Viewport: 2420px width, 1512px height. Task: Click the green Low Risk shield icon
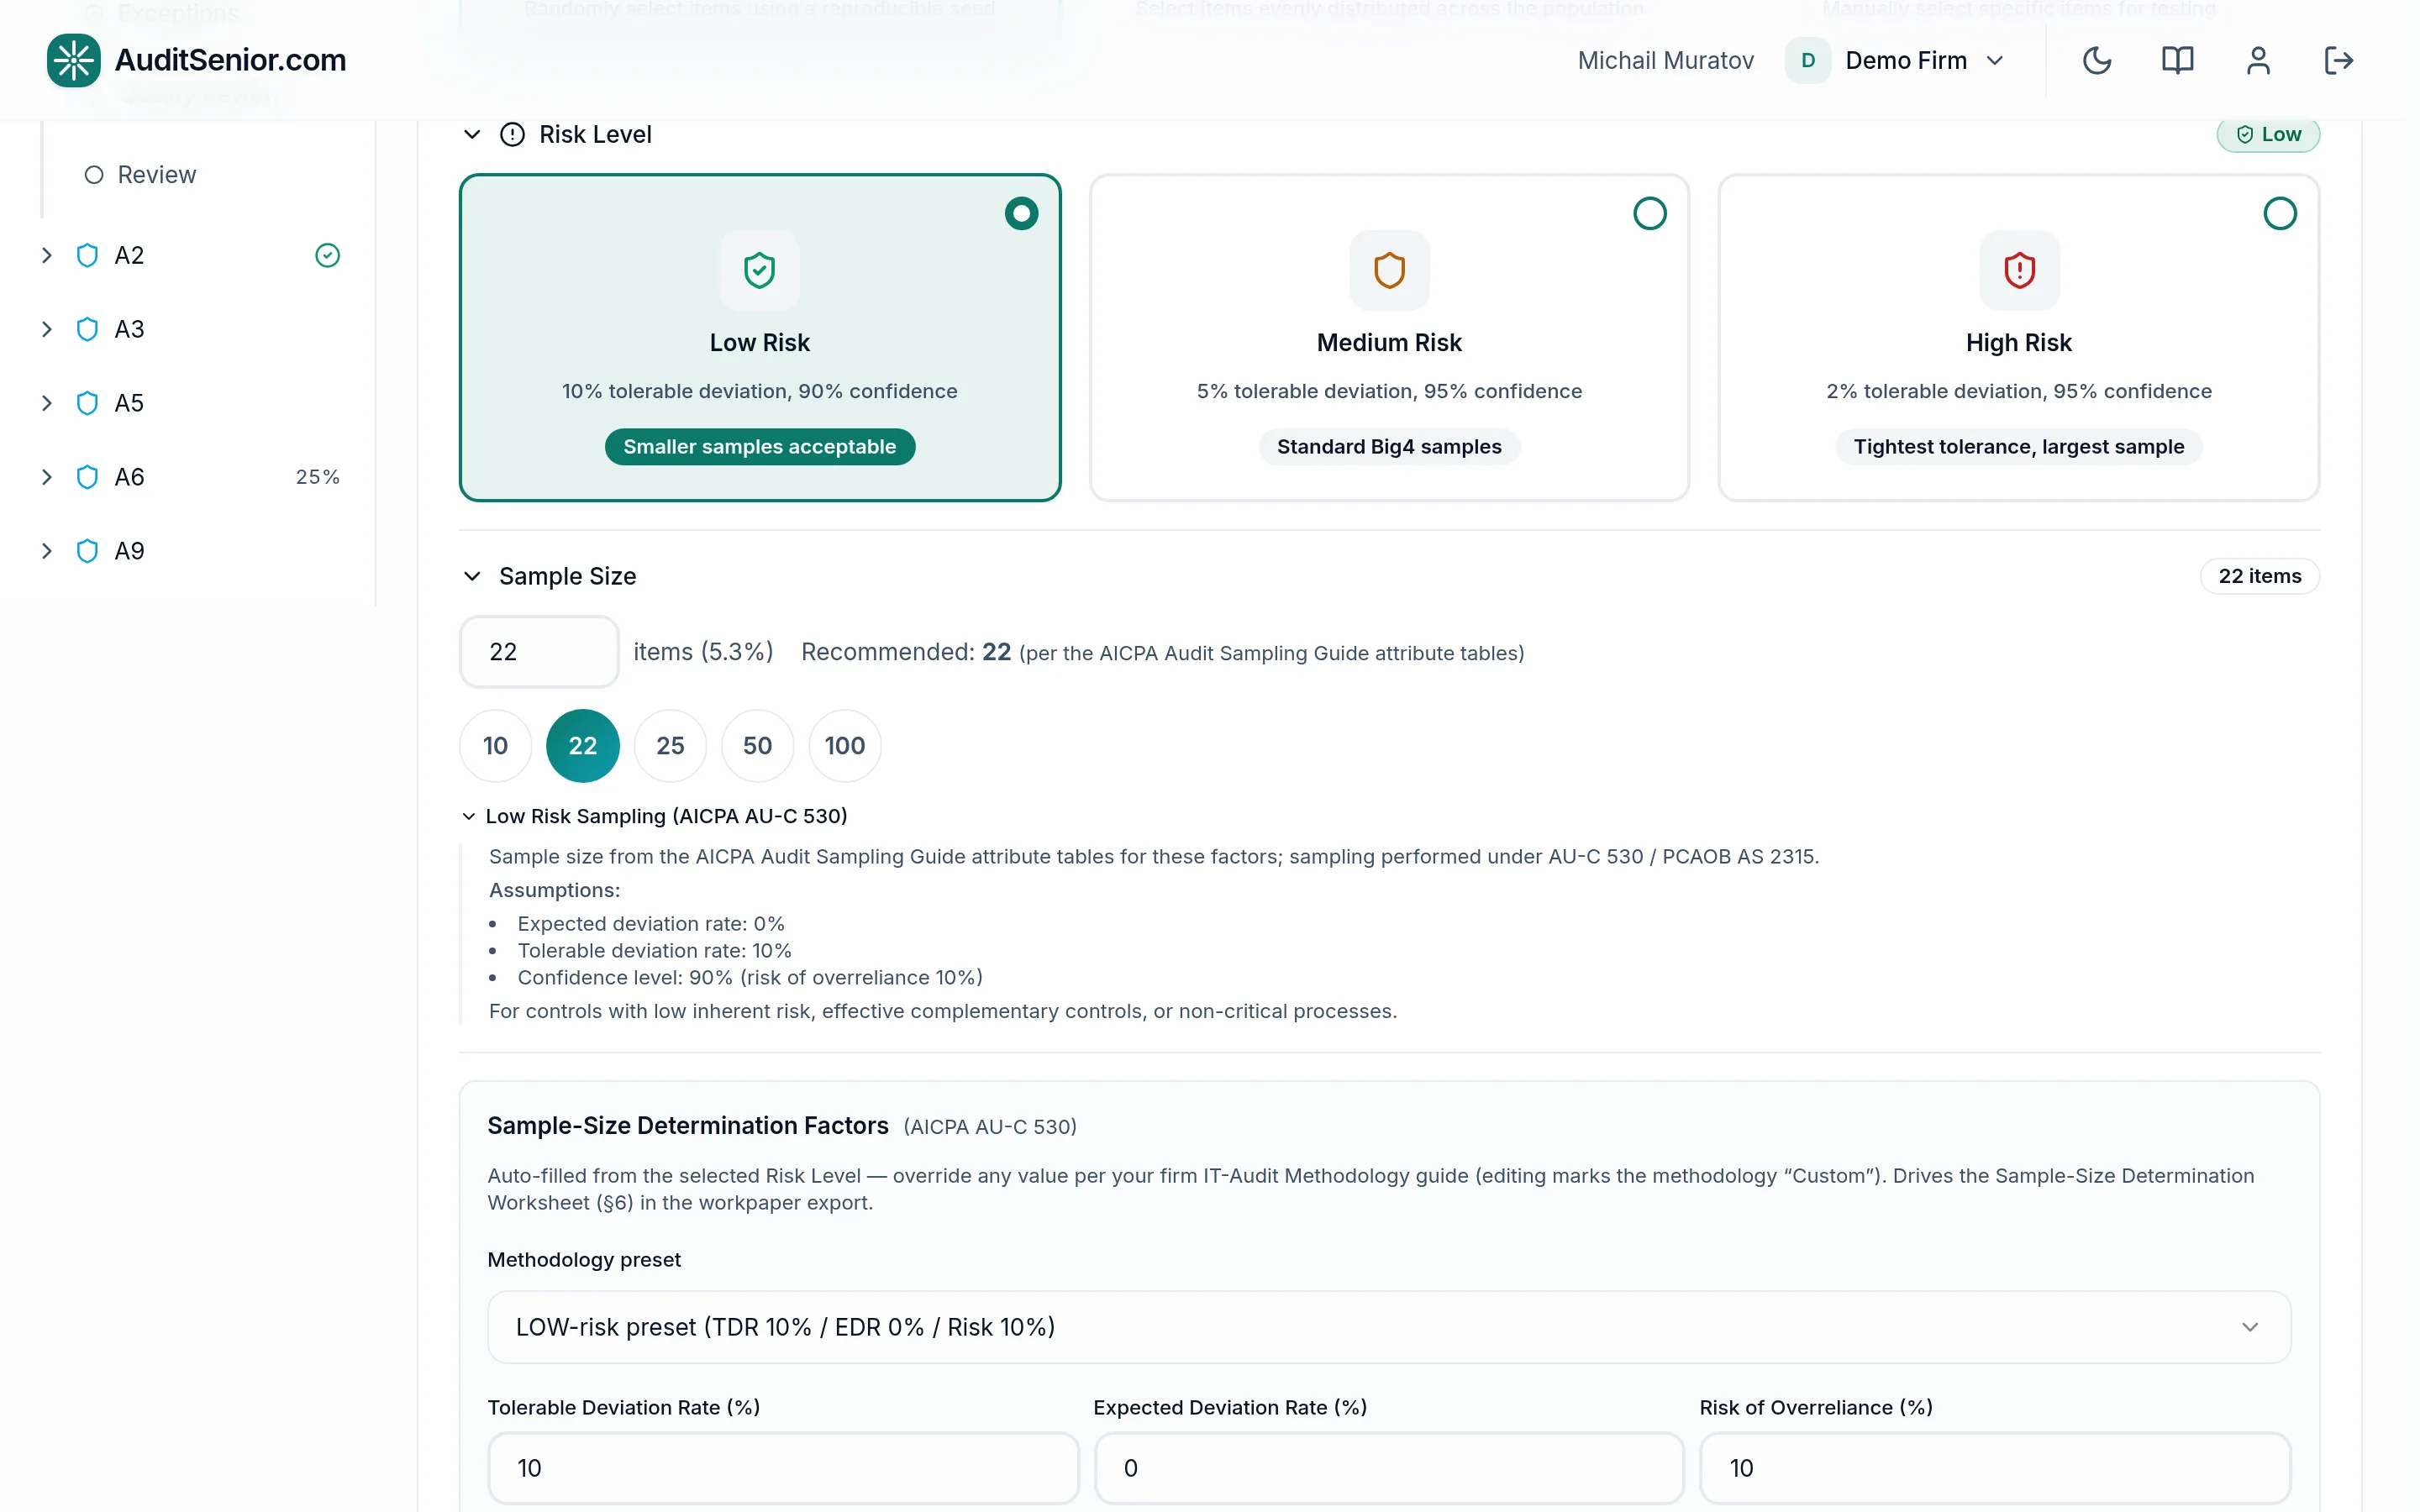[759, 270]
